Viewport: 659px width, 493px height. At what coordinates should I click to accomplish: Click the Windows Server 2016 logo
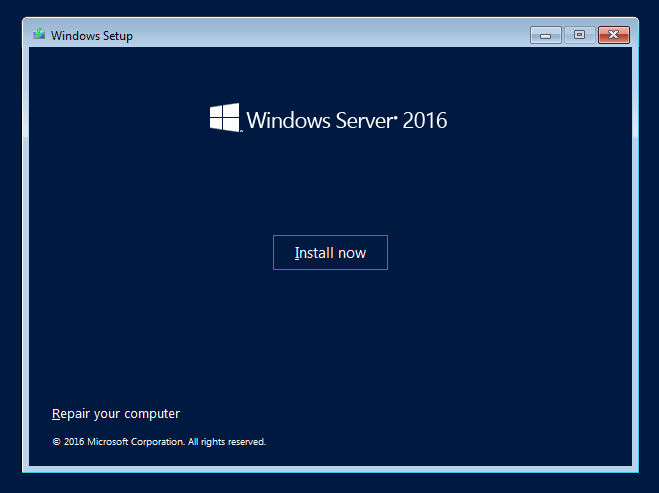pyautogui.click(x=328, y=119)
